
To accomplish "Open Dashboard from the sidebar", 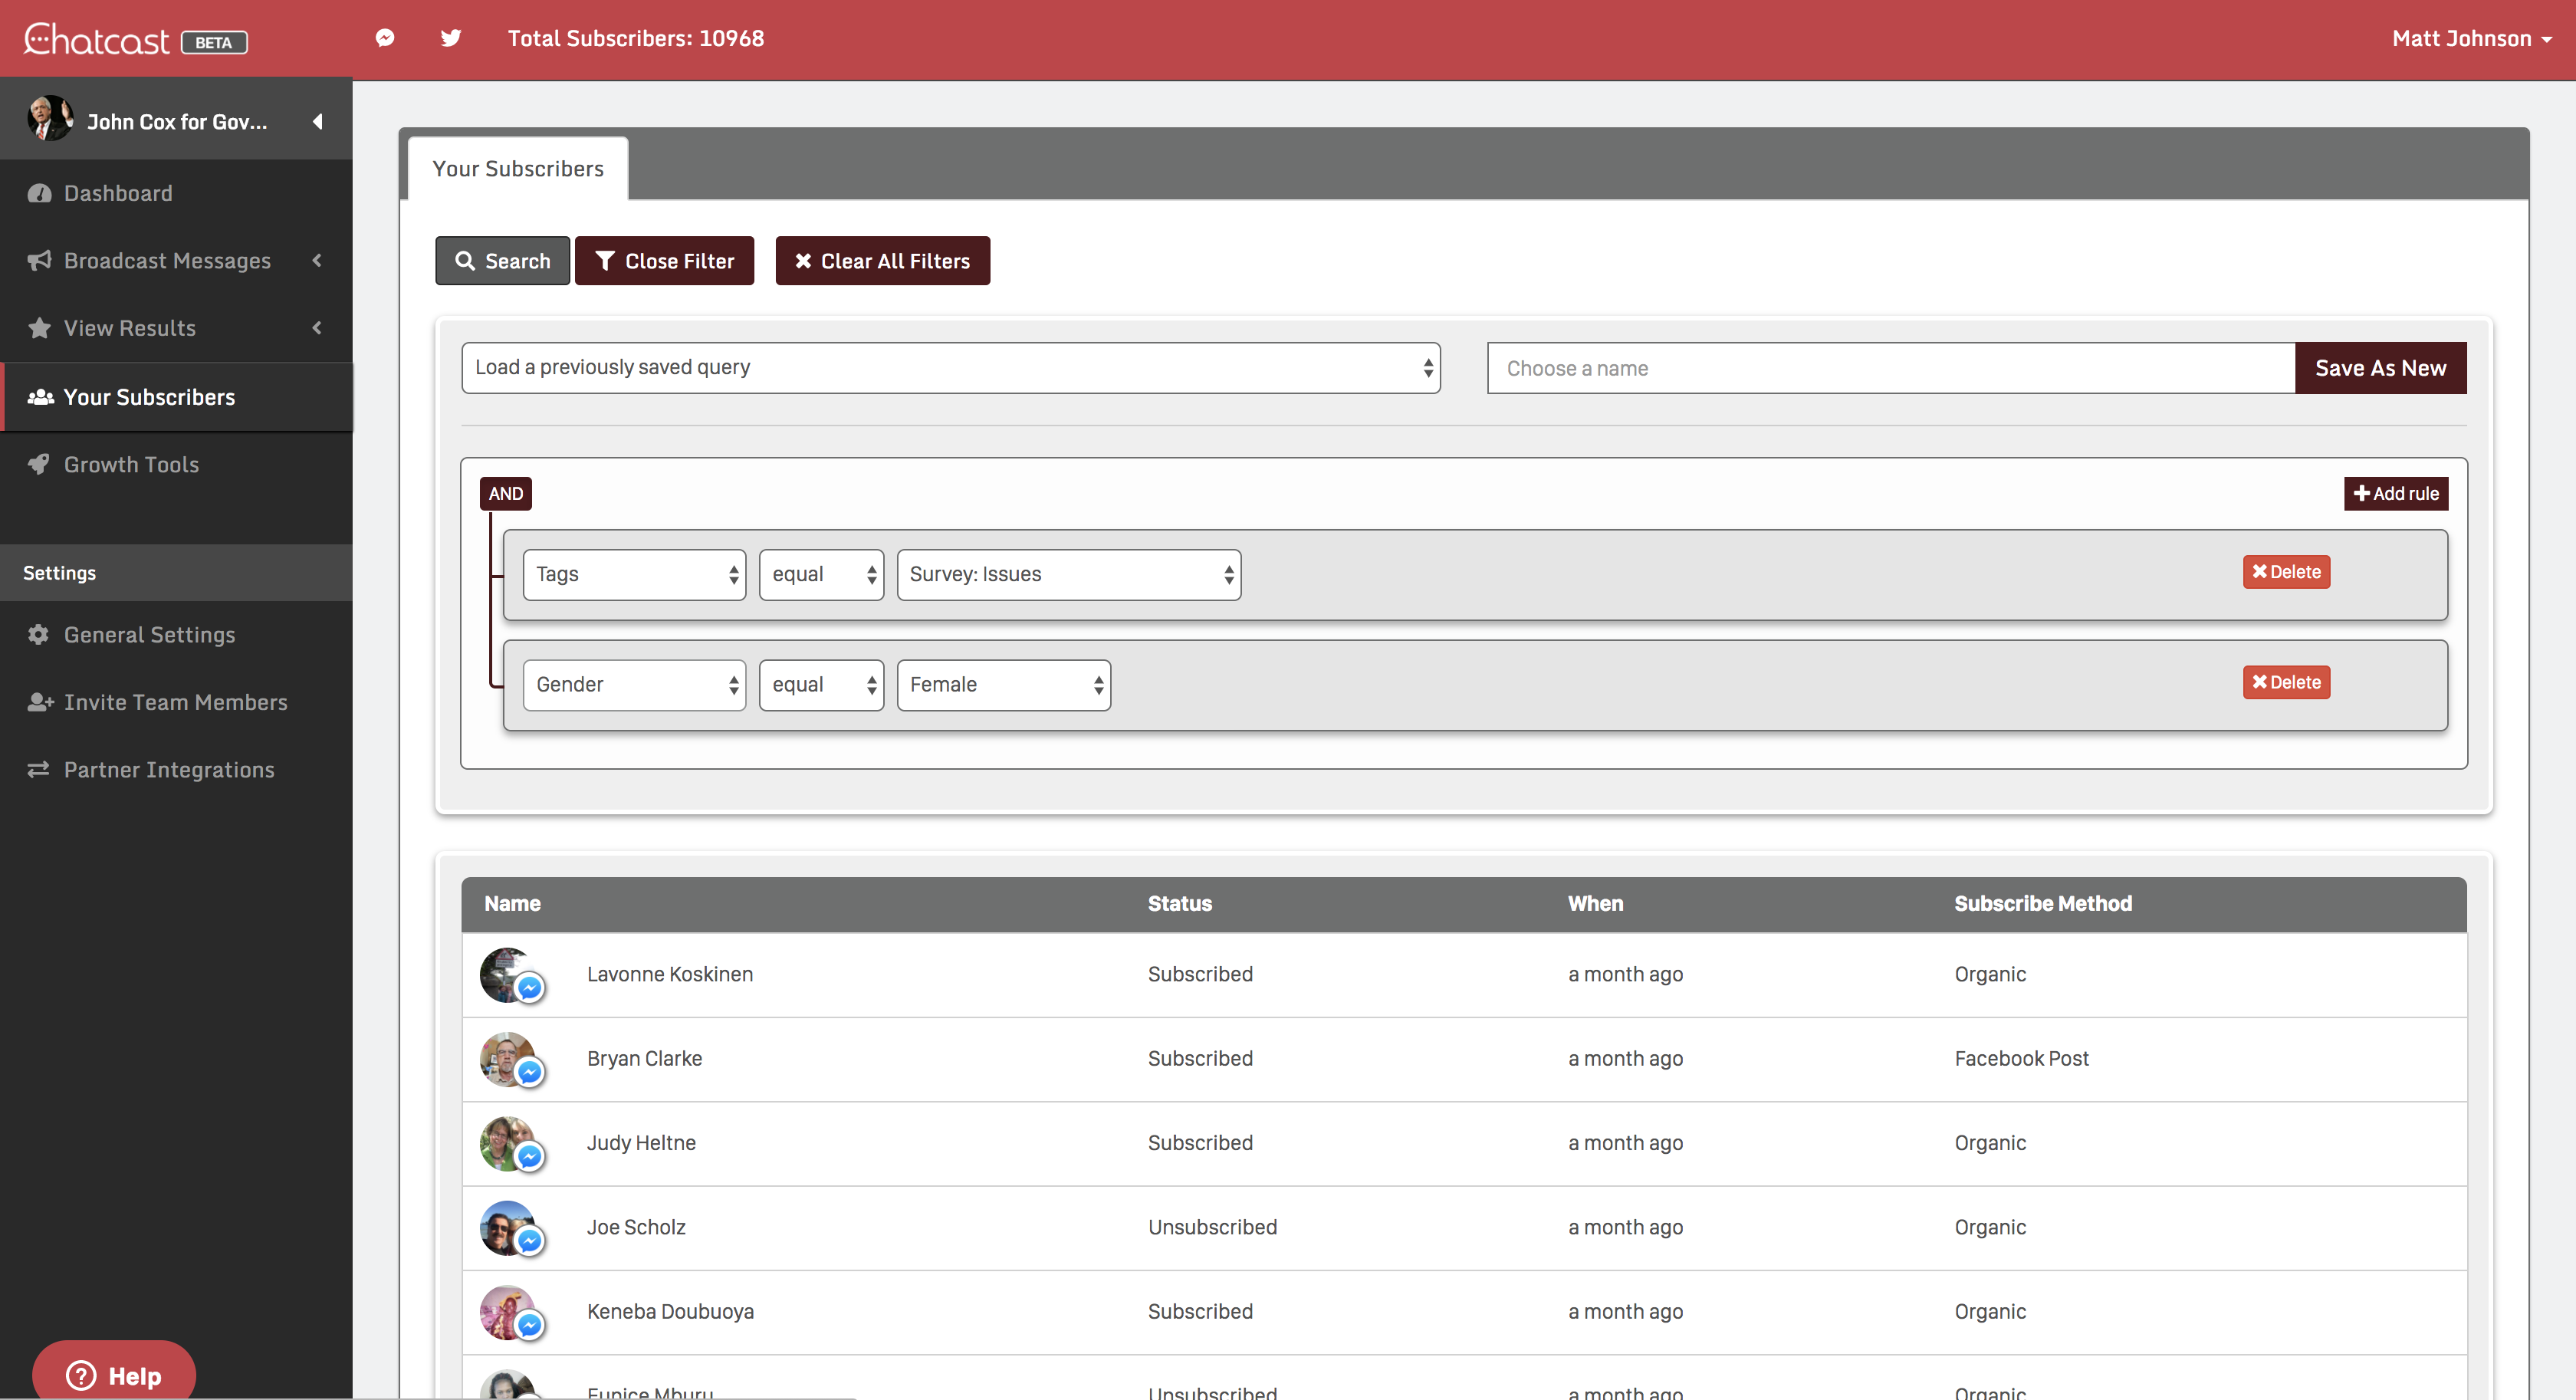I will coord(118,193).
